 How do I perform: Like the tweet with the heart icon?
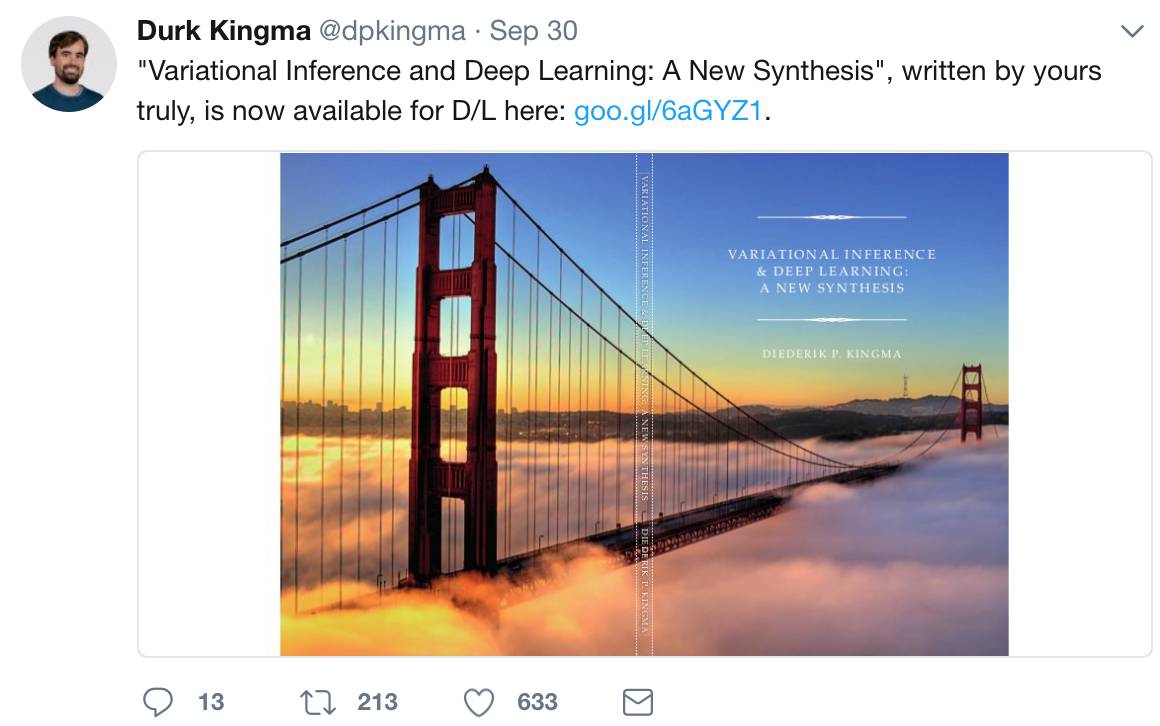(479, 702)
